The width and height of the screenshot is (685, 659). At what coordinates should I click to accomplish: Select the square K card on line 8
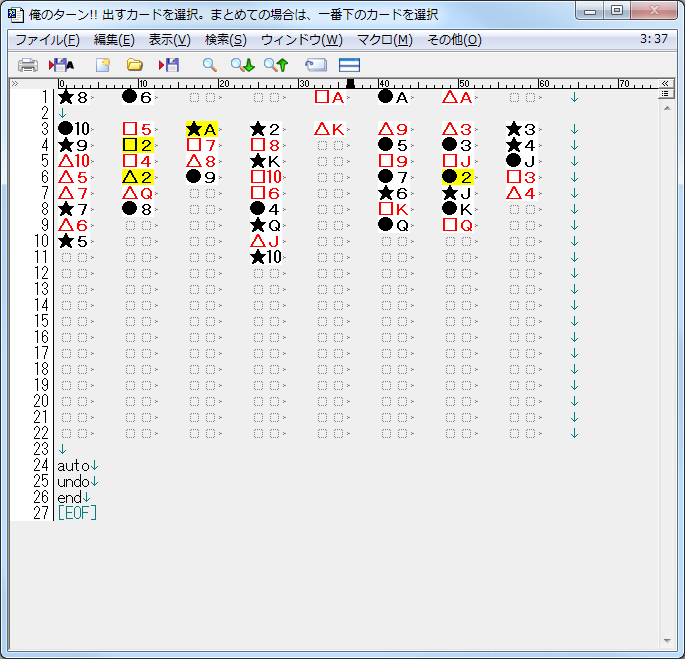click(394, 209)
